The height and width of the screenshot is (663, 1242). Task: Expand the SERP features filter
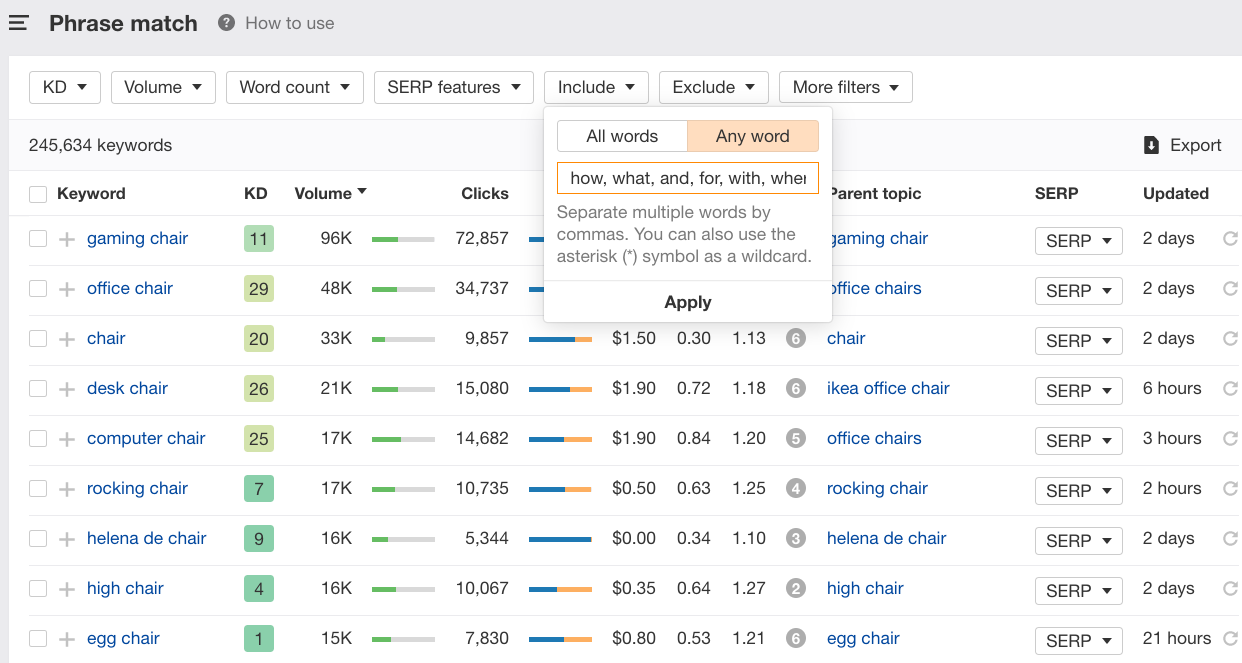click(453, 87)
